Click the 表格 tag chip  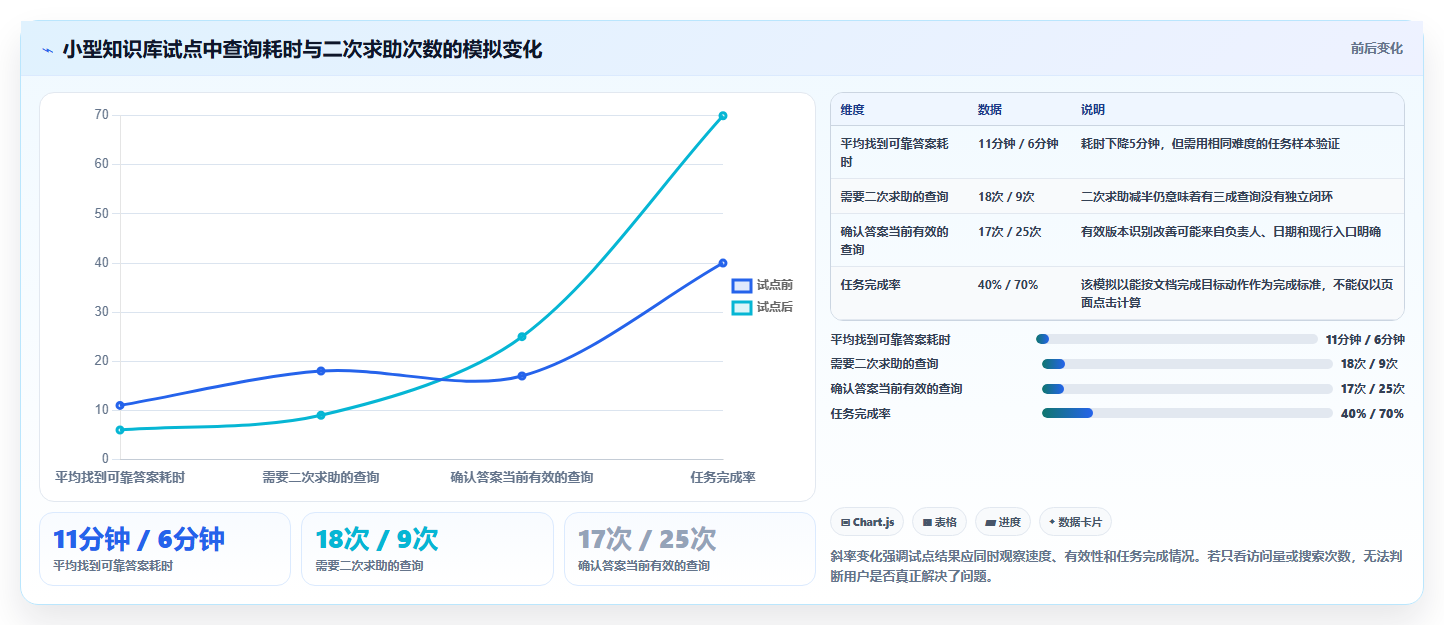coord(939,522)
